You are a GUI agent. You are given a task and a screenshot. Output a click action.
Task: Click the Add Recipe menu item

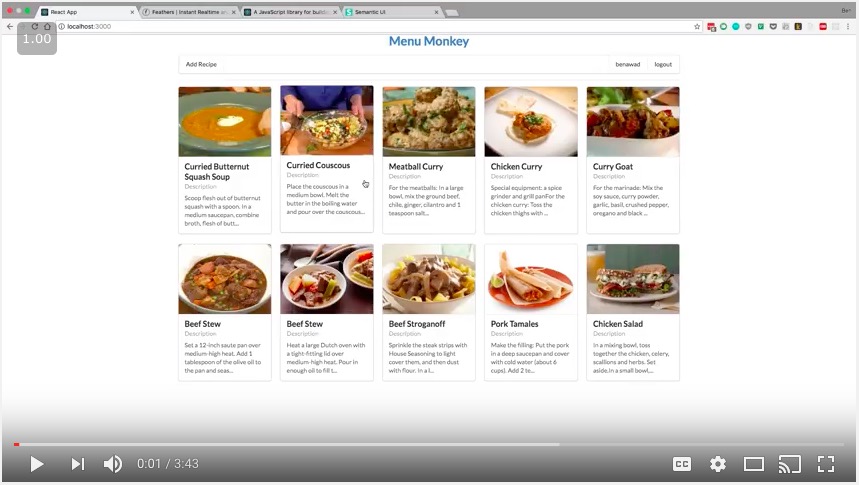point(201,64)
